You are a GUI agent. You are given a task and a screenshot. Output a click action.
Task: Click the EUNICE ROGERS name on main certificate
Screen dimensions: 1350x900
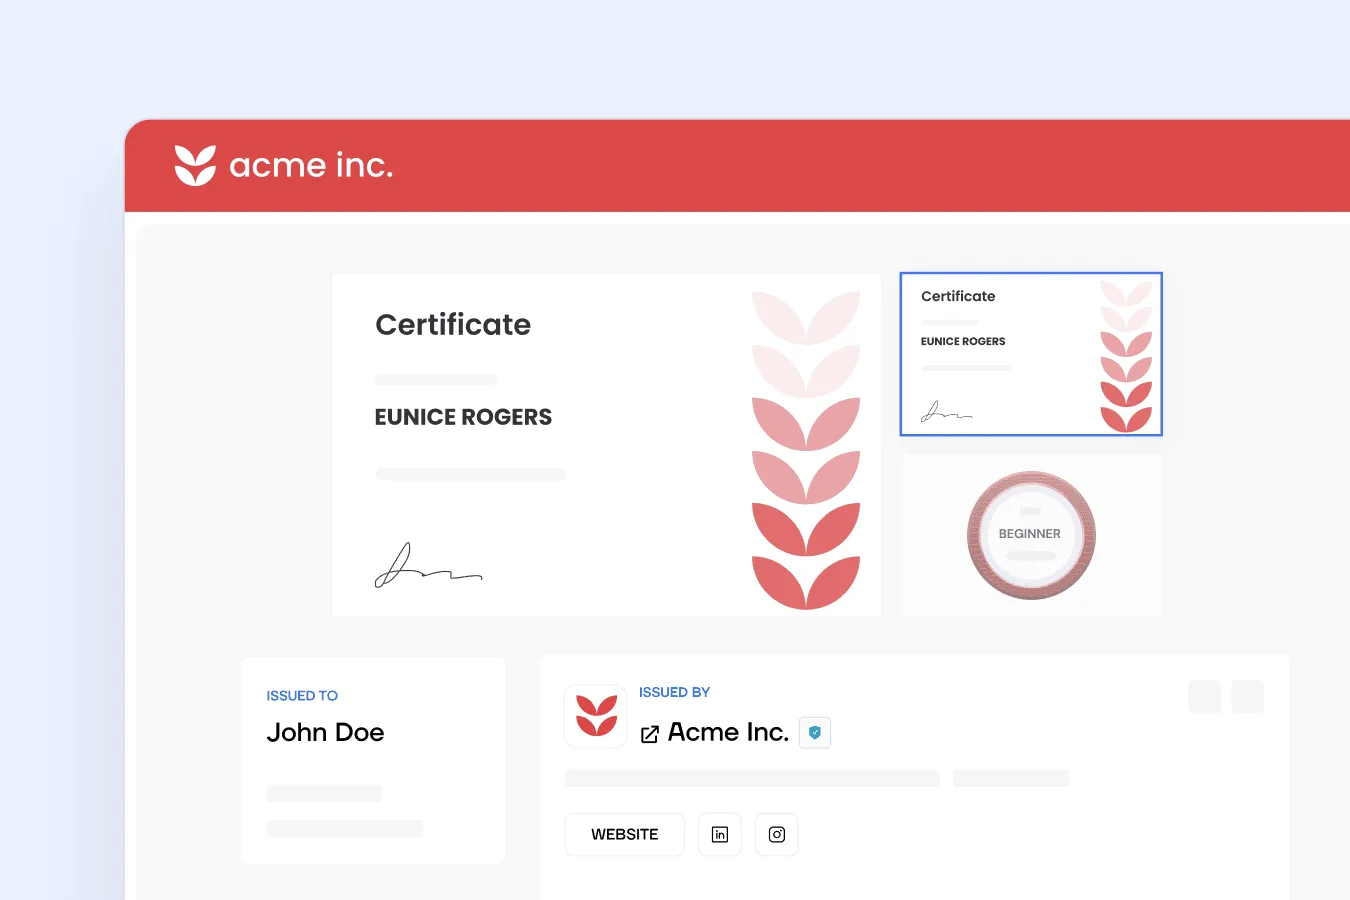(x=463, y=417)
